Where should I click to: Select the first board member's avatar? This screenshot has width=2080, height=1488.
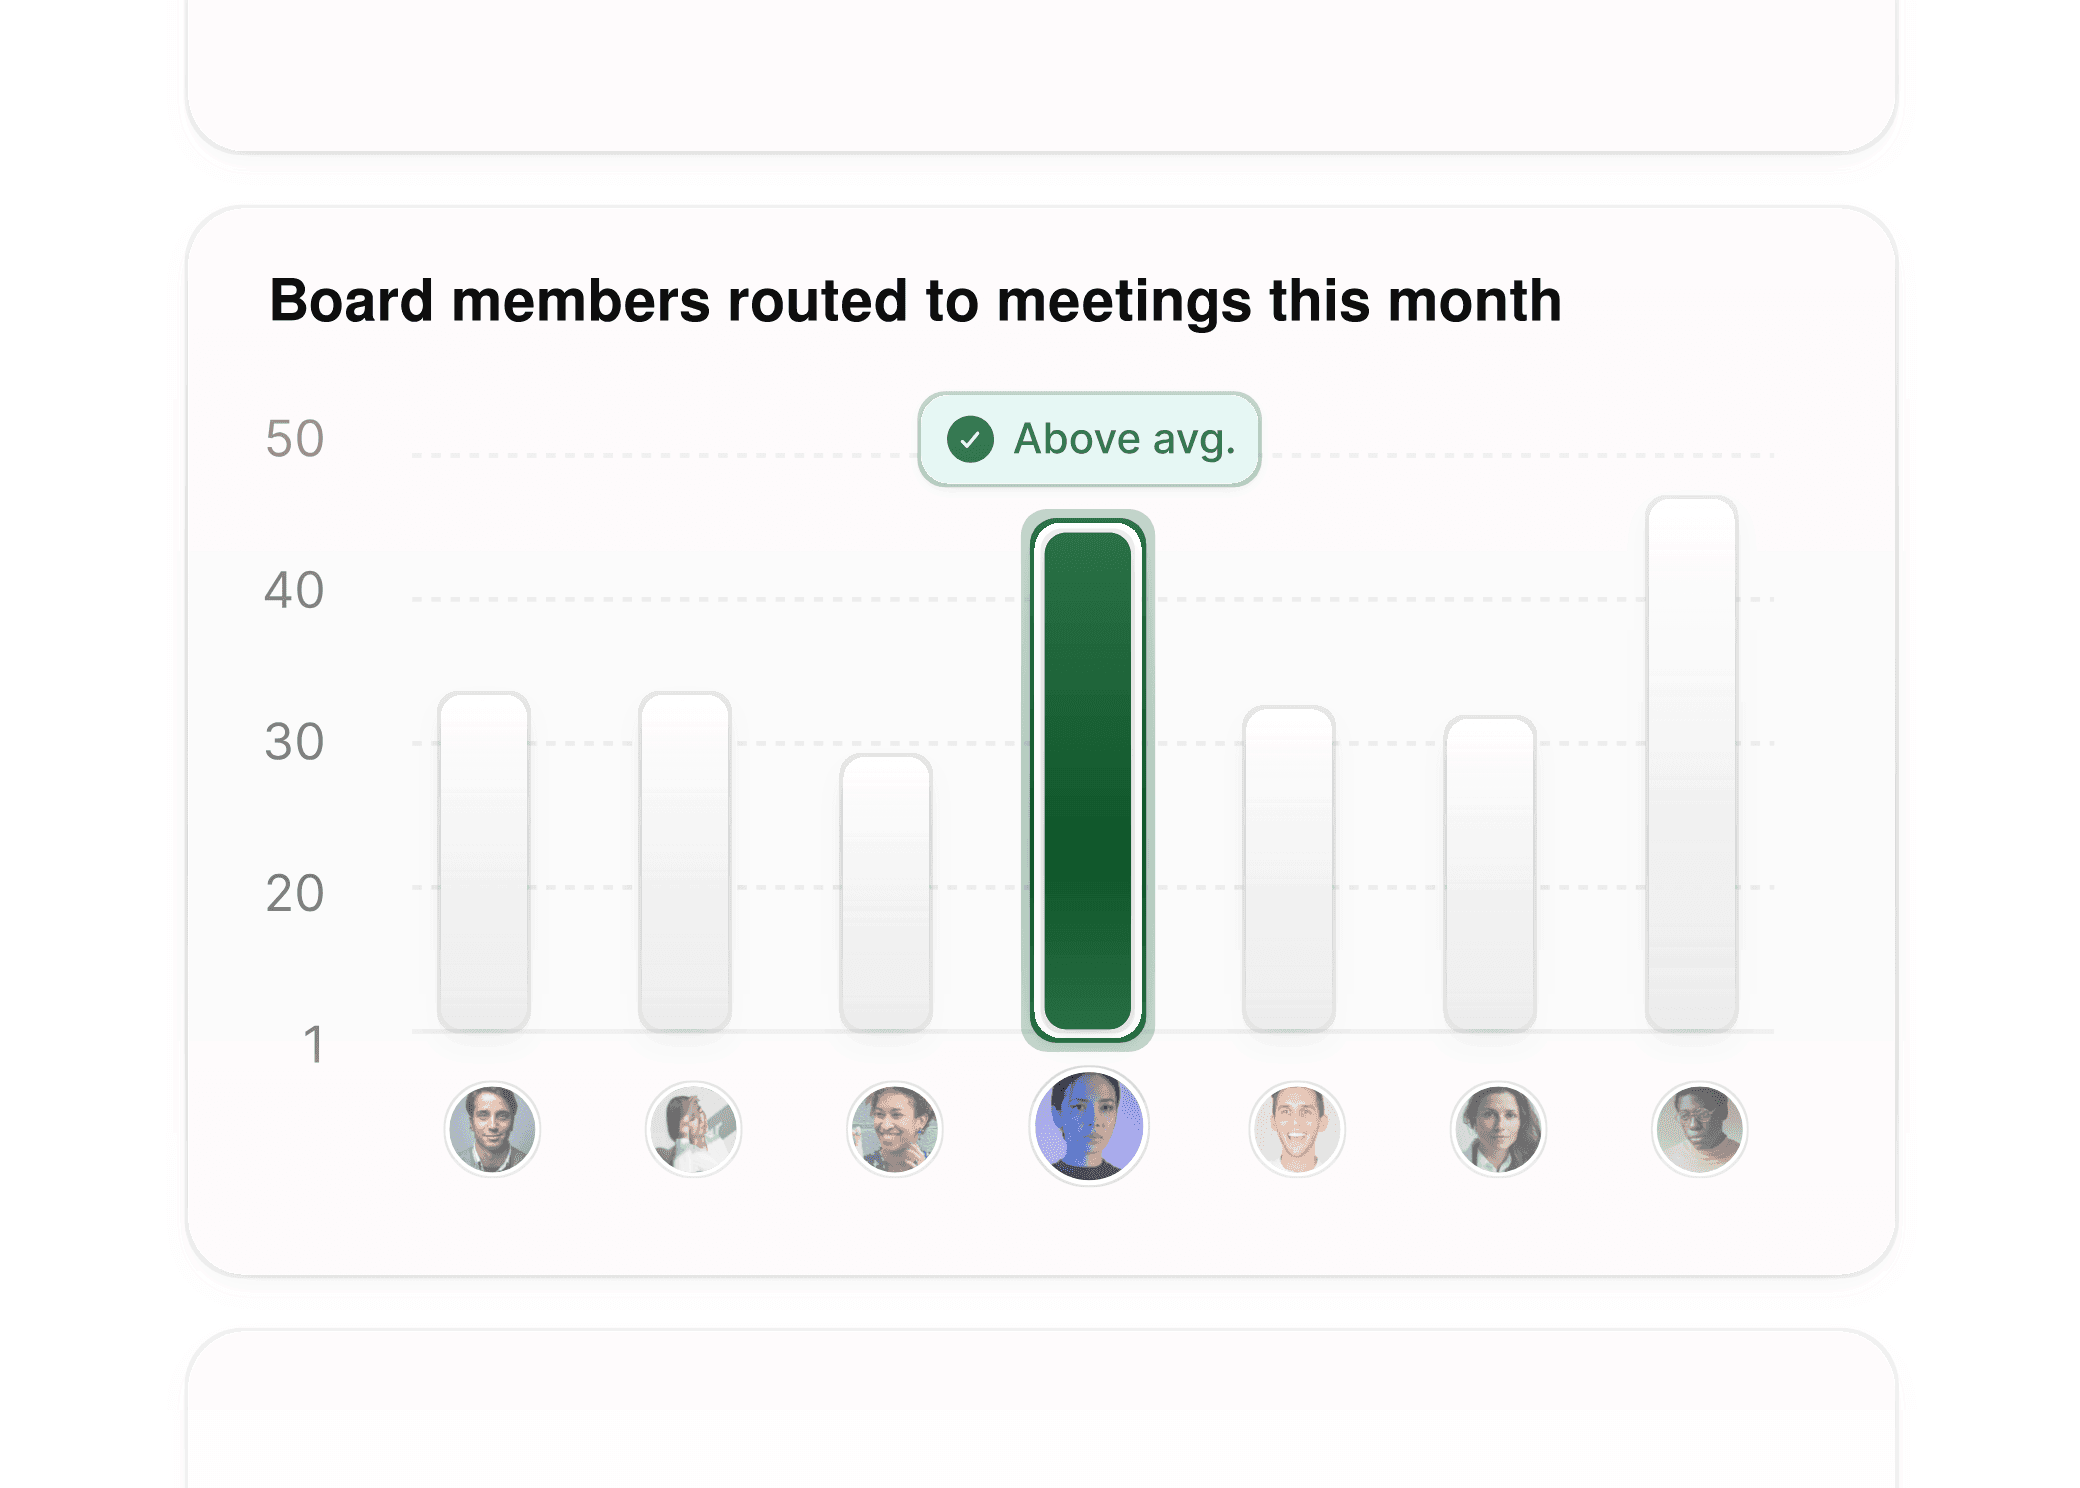492,1128
